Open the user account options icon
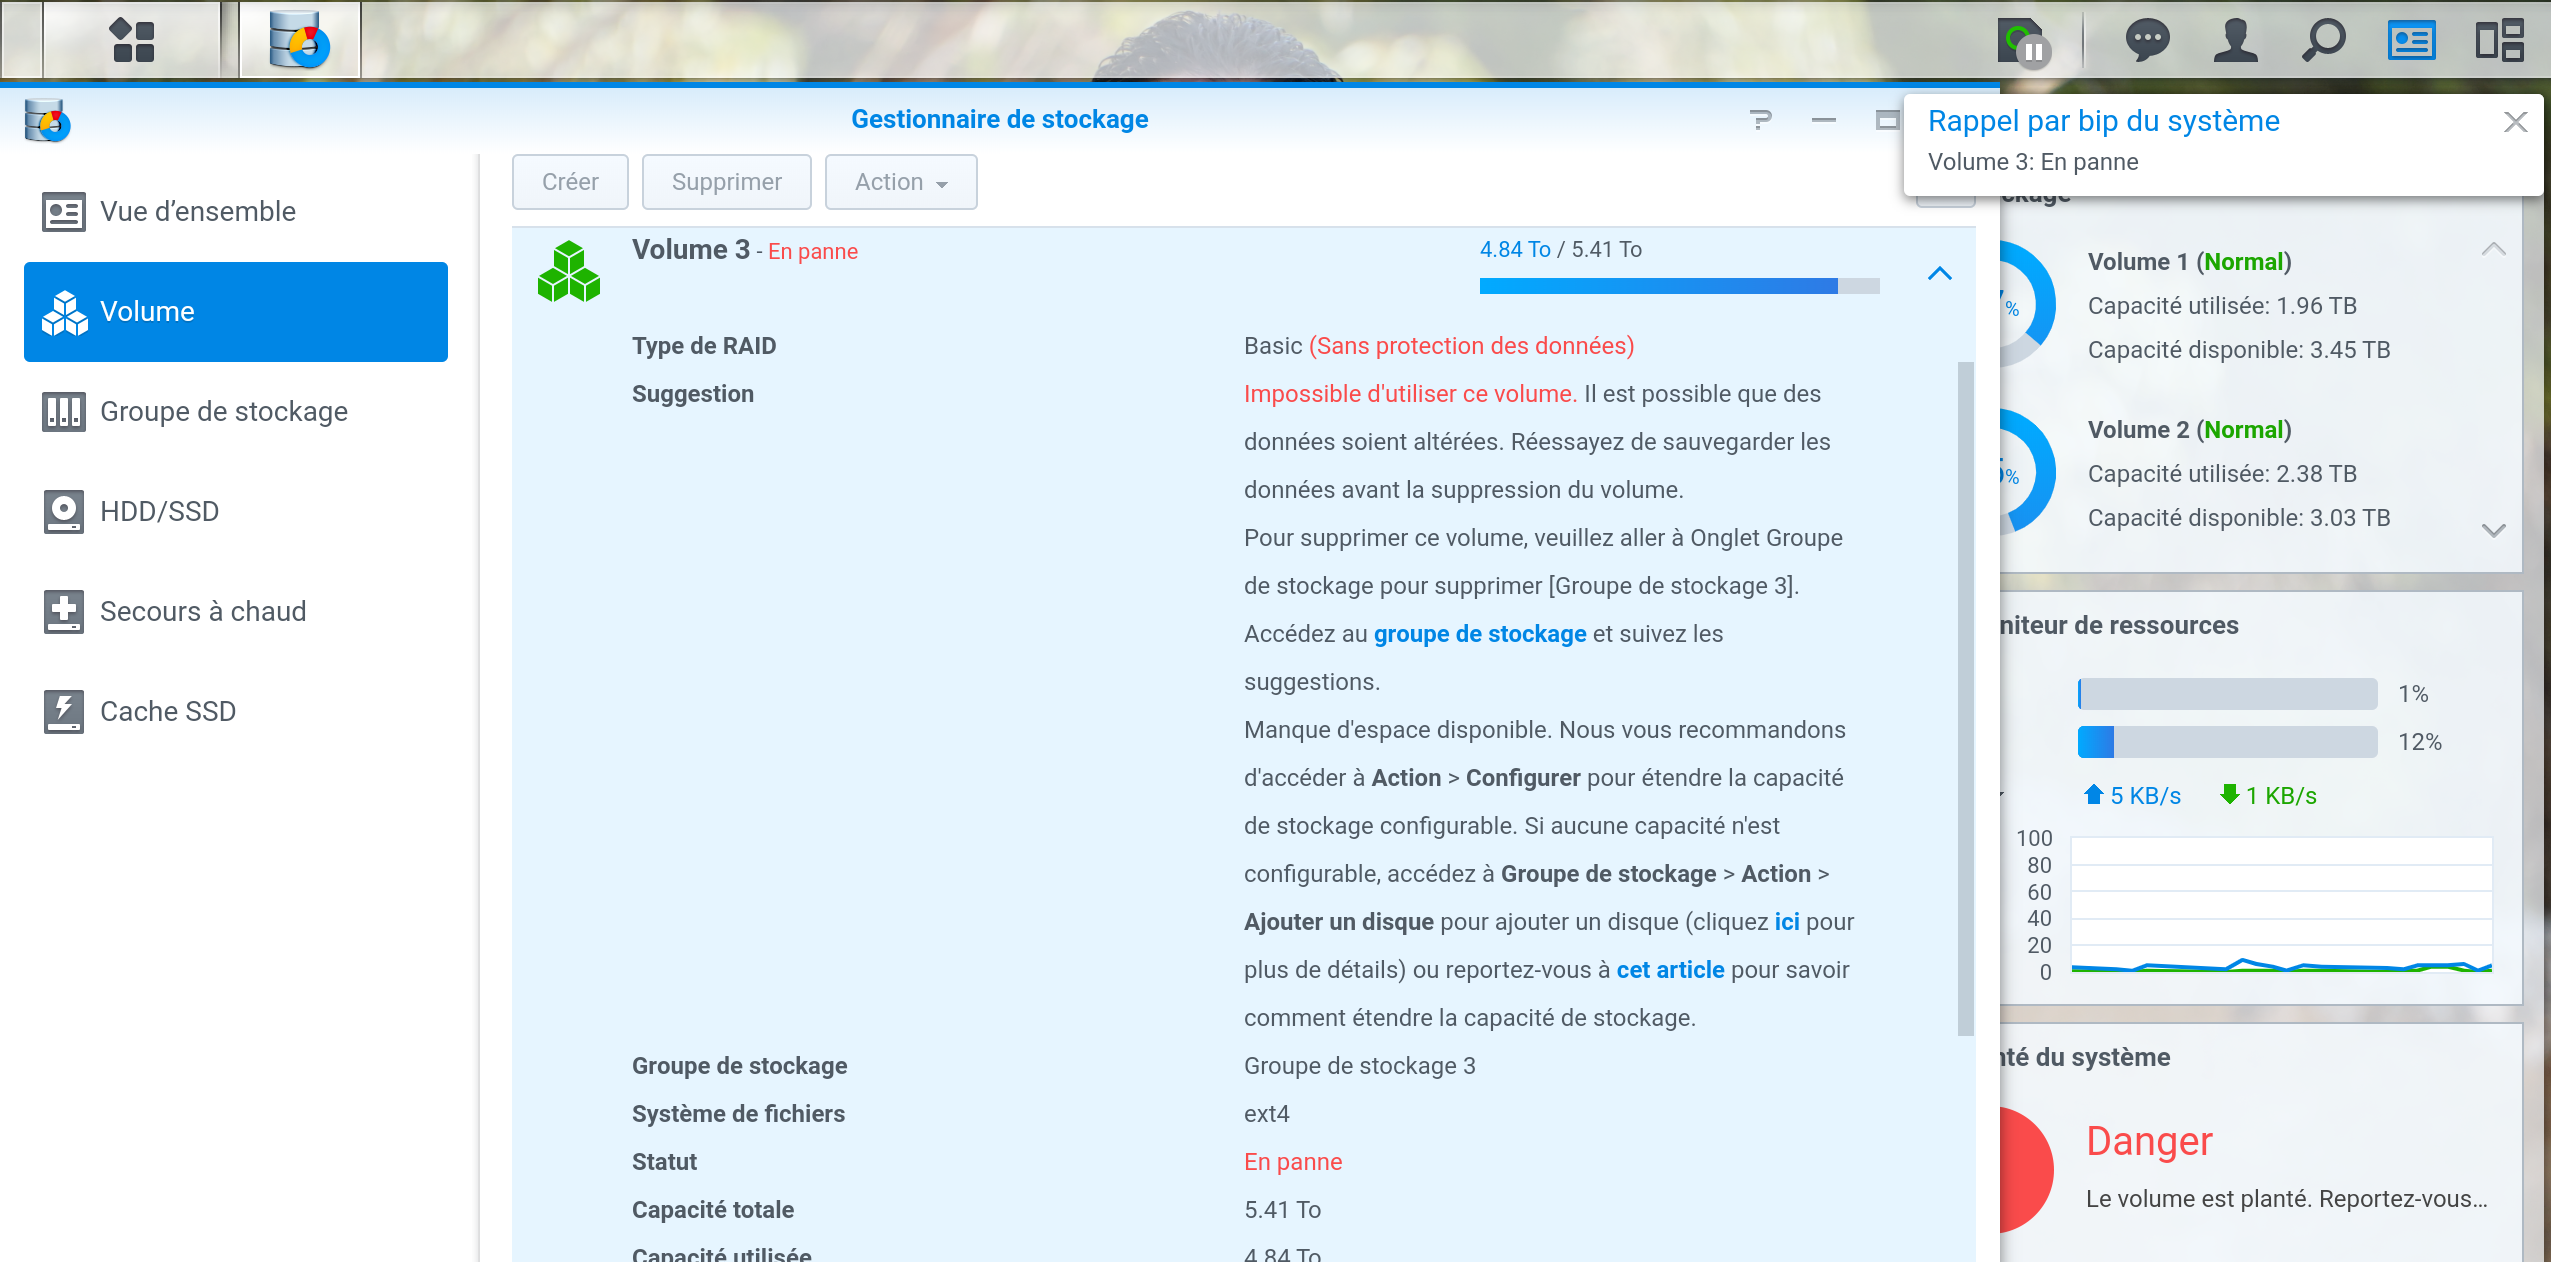 pyautogui.click(x=2235, y=41)
